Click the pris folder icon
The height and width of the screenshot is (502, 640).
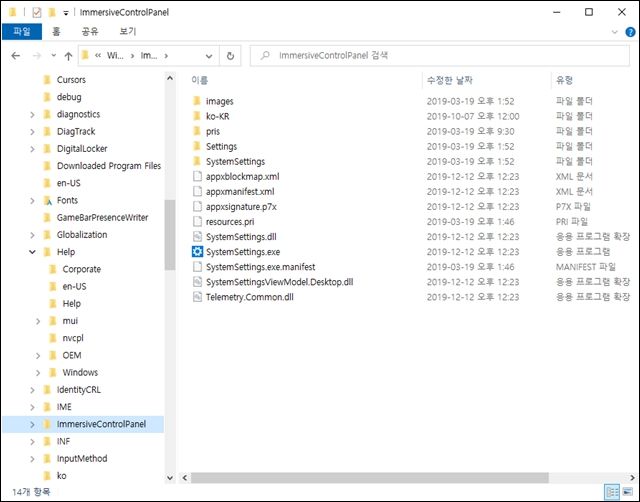click(197, 131)
